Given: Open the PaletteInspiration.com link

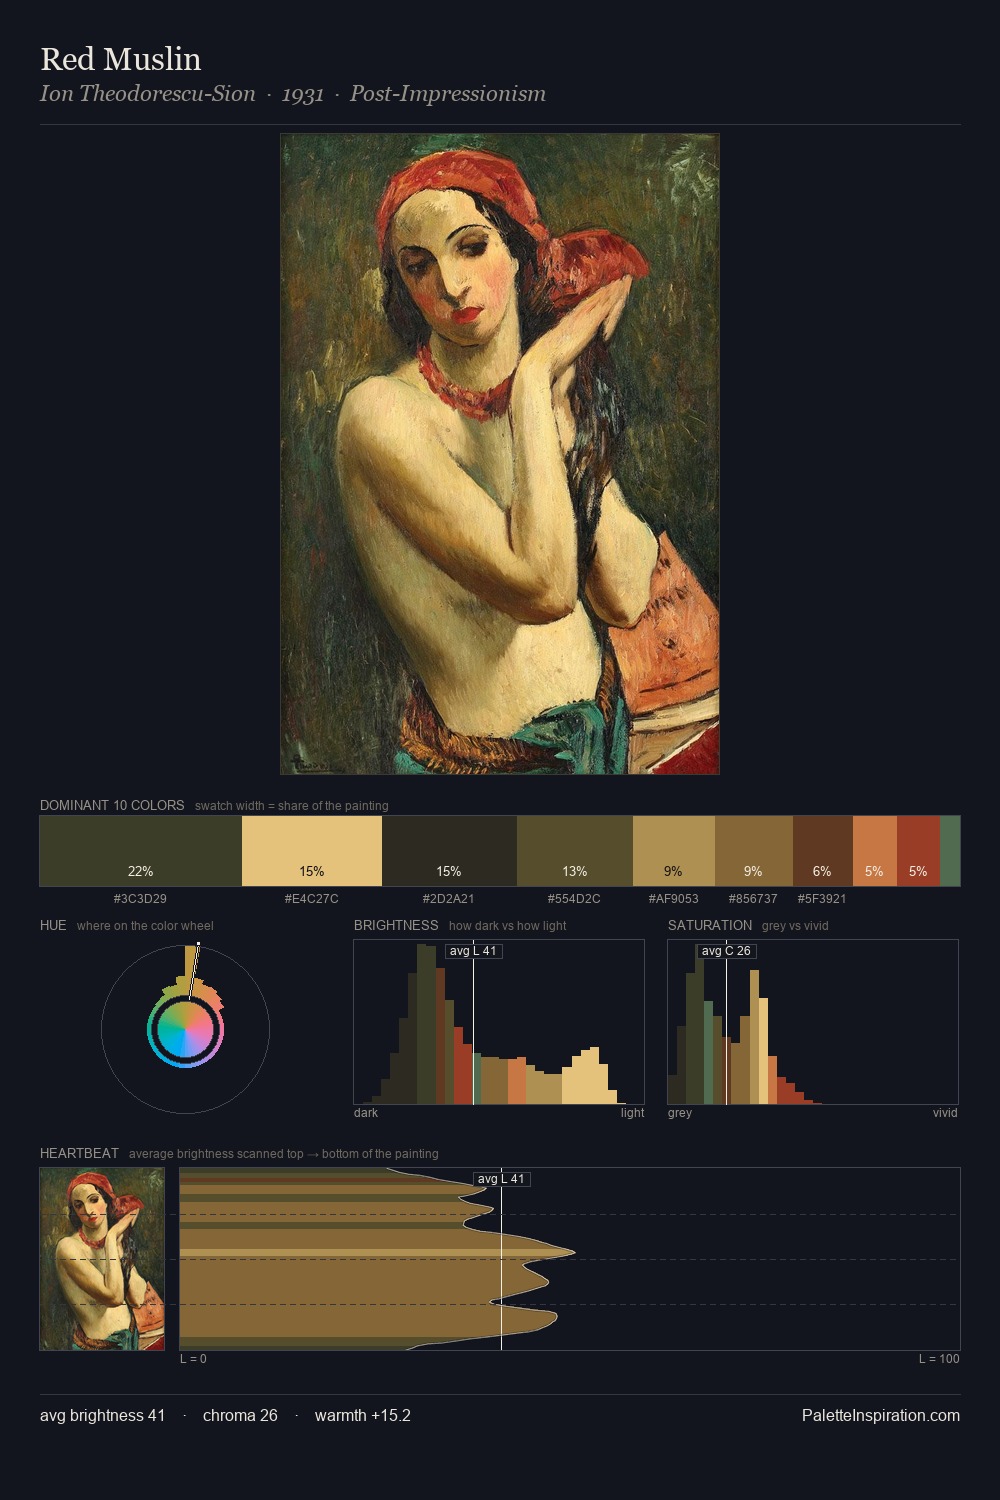Looking at the screenshot, I should [881, 1415].
